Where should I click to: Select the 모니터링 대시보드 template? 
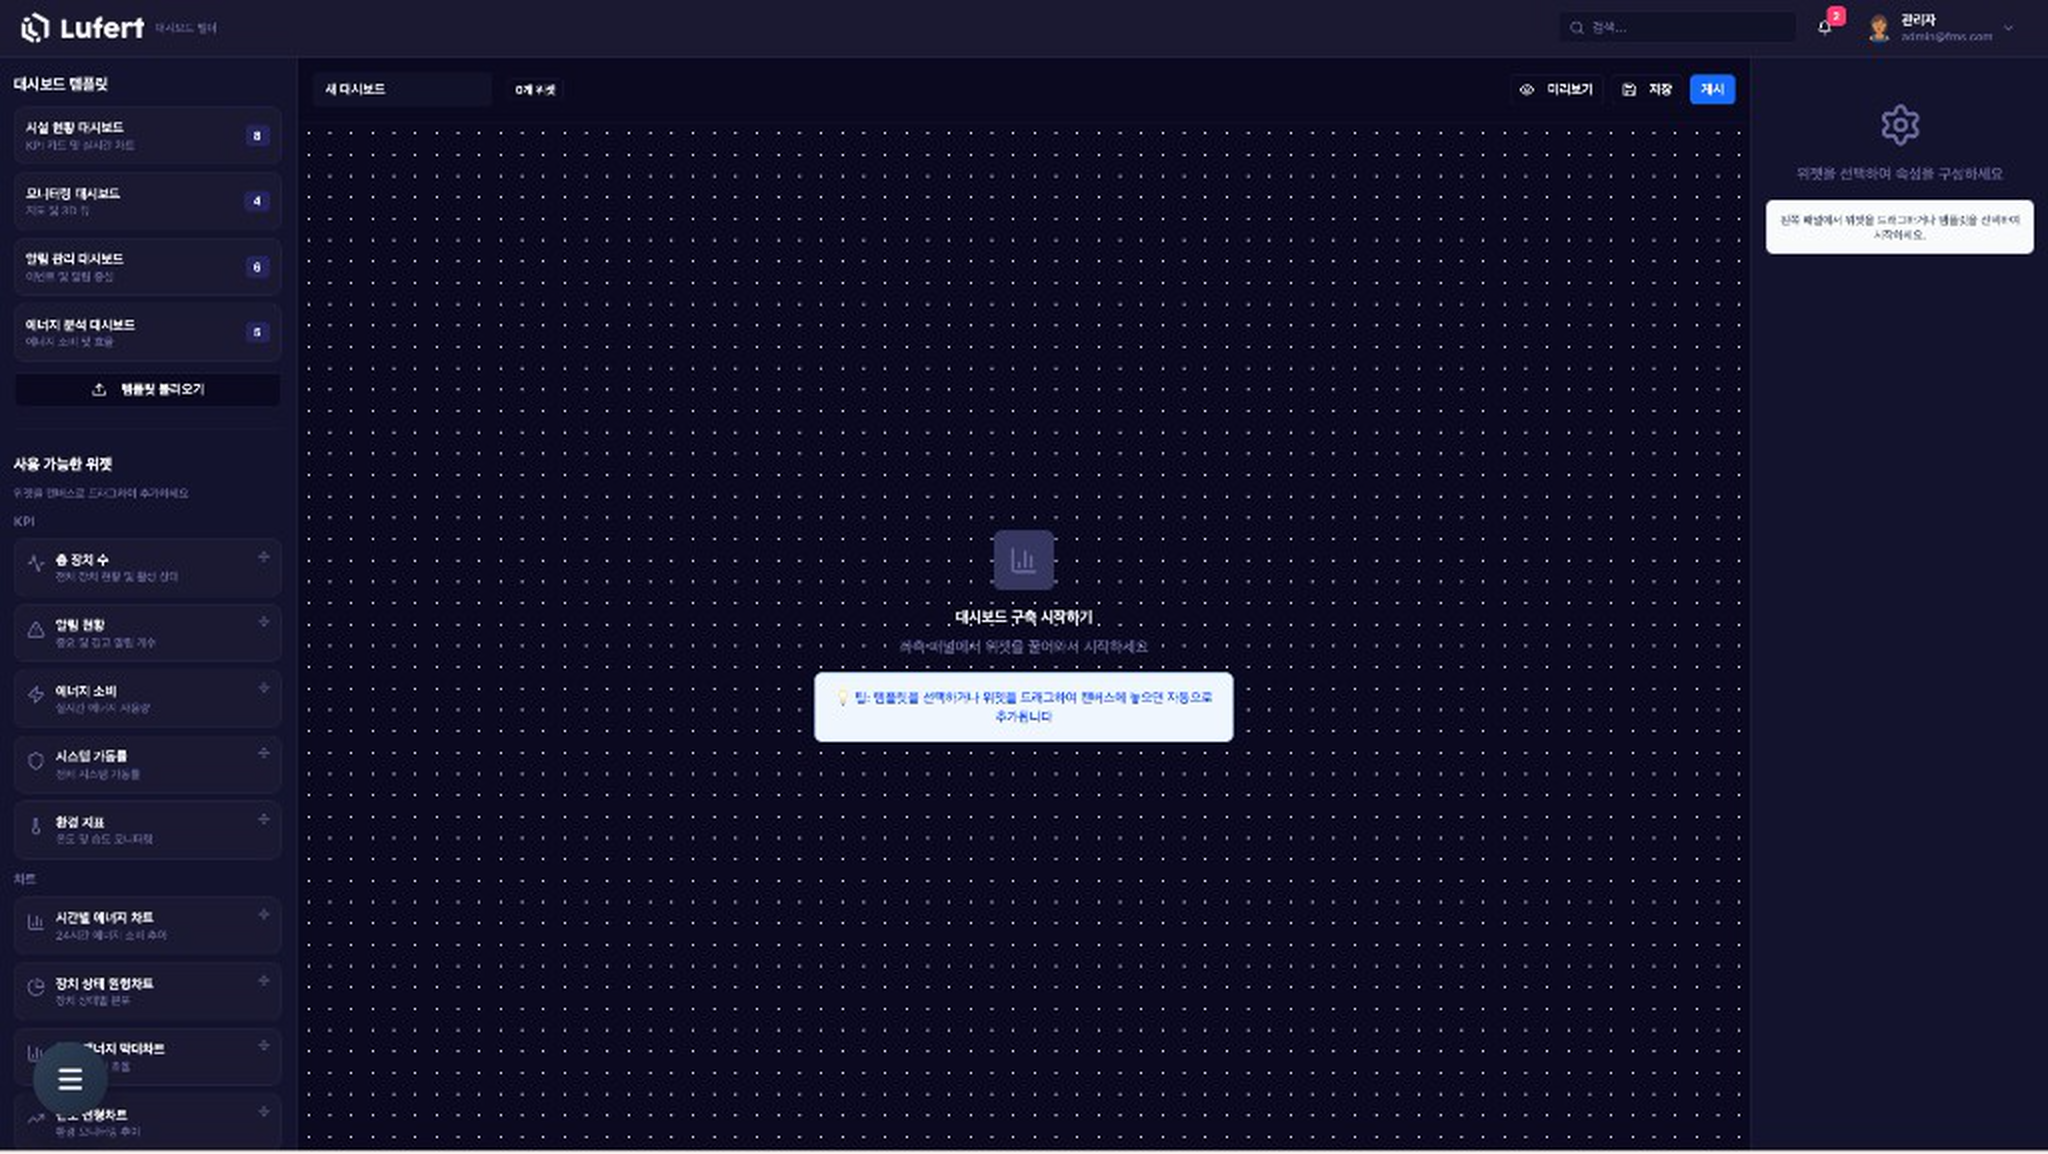(x=147, y=201)
